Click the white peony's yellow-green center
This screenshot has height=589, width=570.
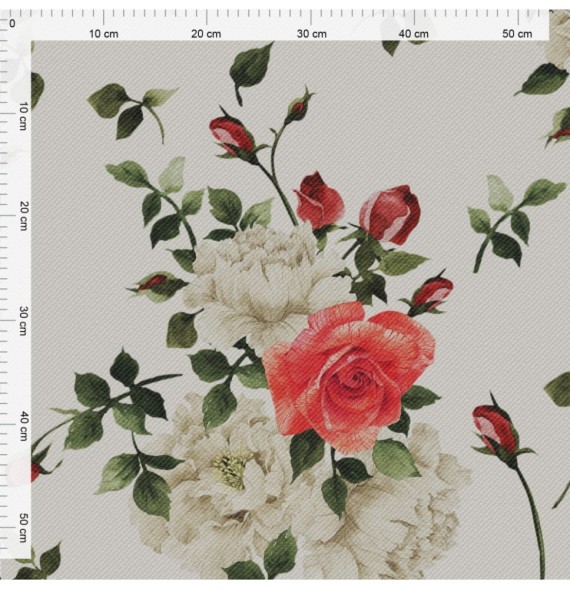[230, 470]
